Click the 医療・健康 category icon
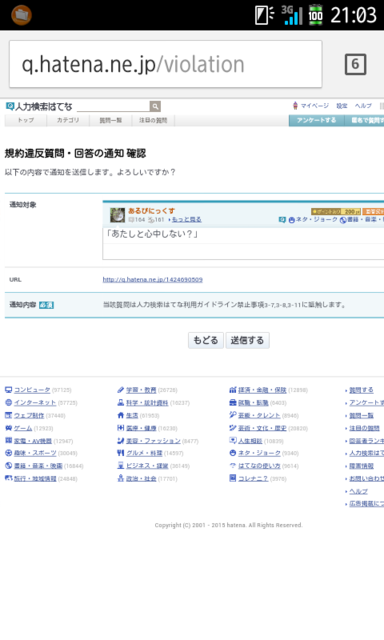This screenshot has width=384, height=640. point(120,428)
